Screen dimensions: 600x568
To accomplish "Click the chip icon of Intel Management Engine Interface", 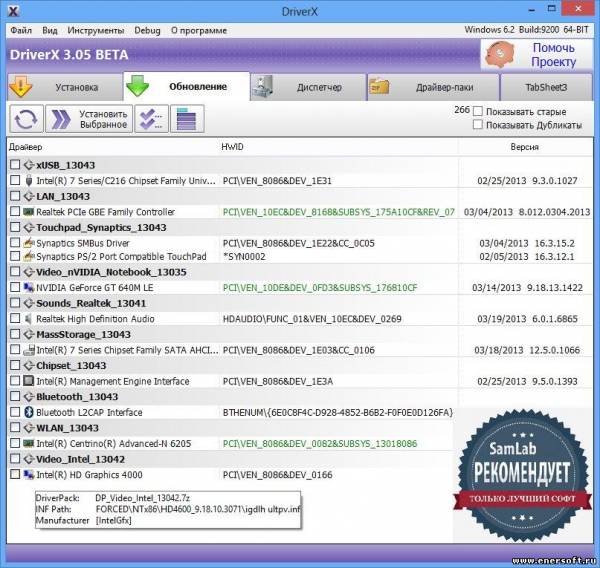I will [28, 381].
